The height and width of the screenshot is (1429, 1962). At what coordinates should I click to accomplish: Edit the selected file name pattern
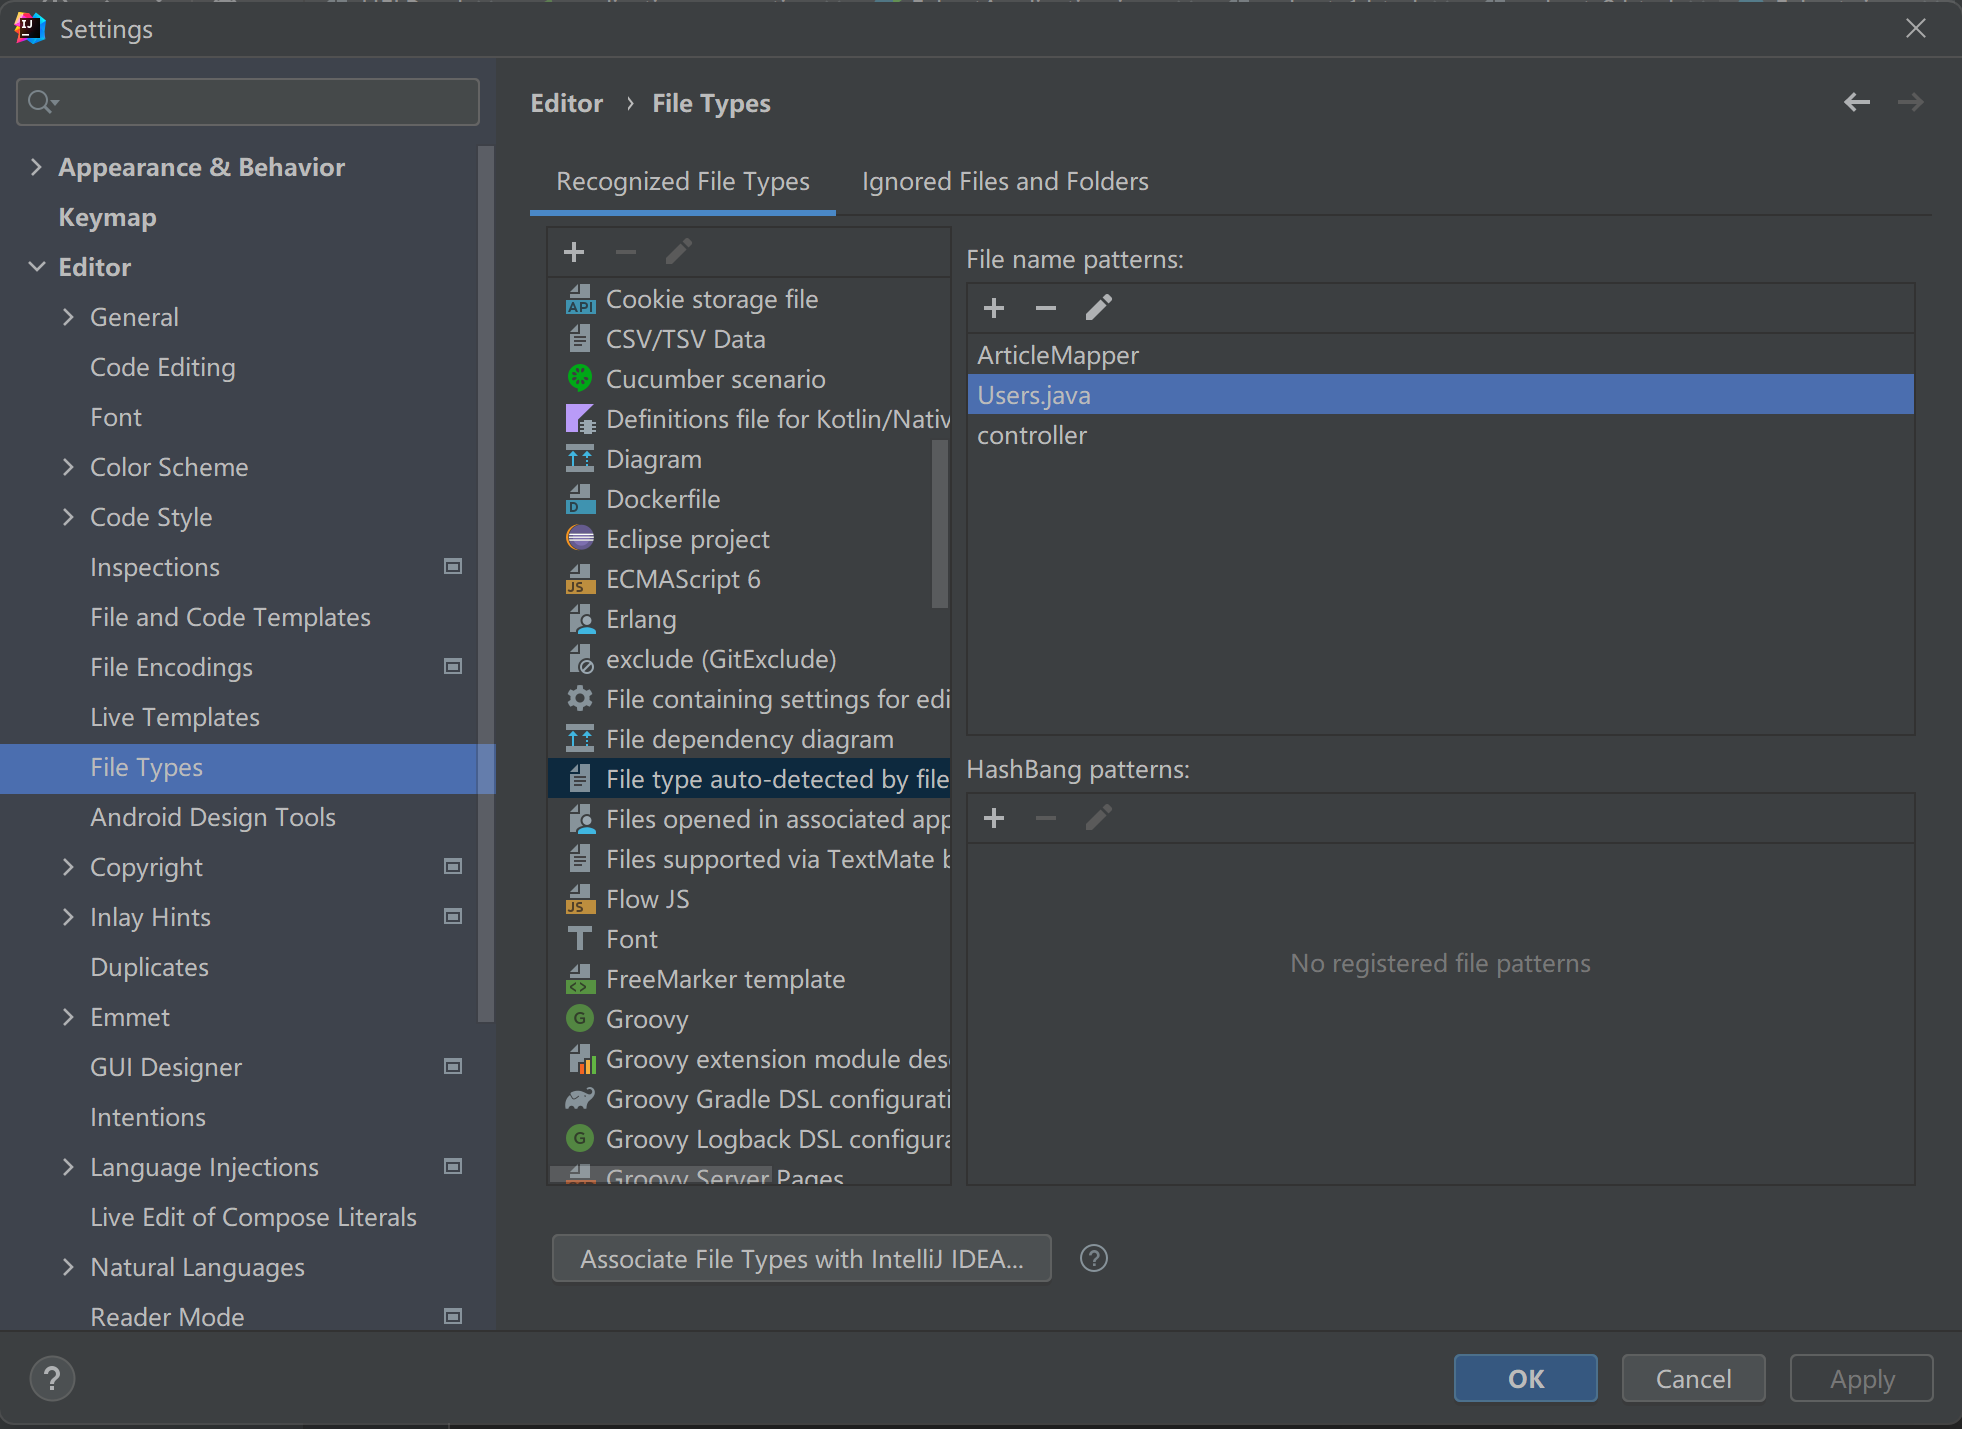(1098, 308)
